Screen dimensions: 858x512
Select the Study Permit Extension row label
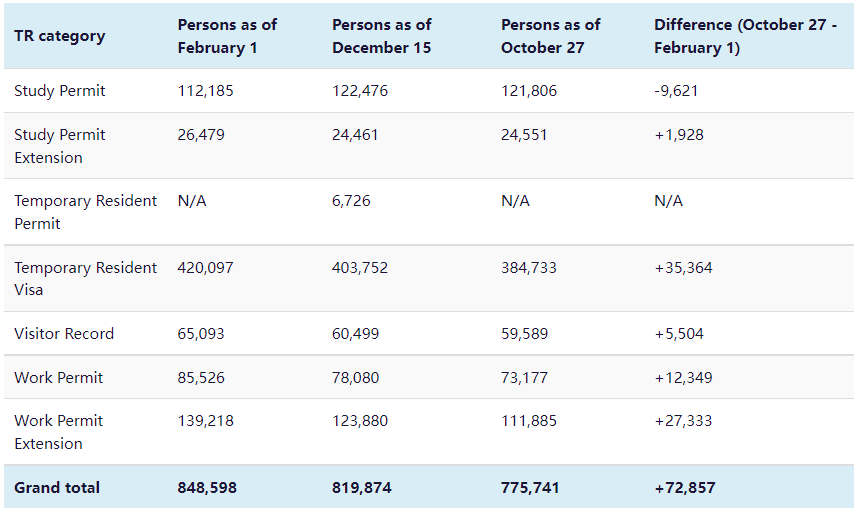click(60, 146)
